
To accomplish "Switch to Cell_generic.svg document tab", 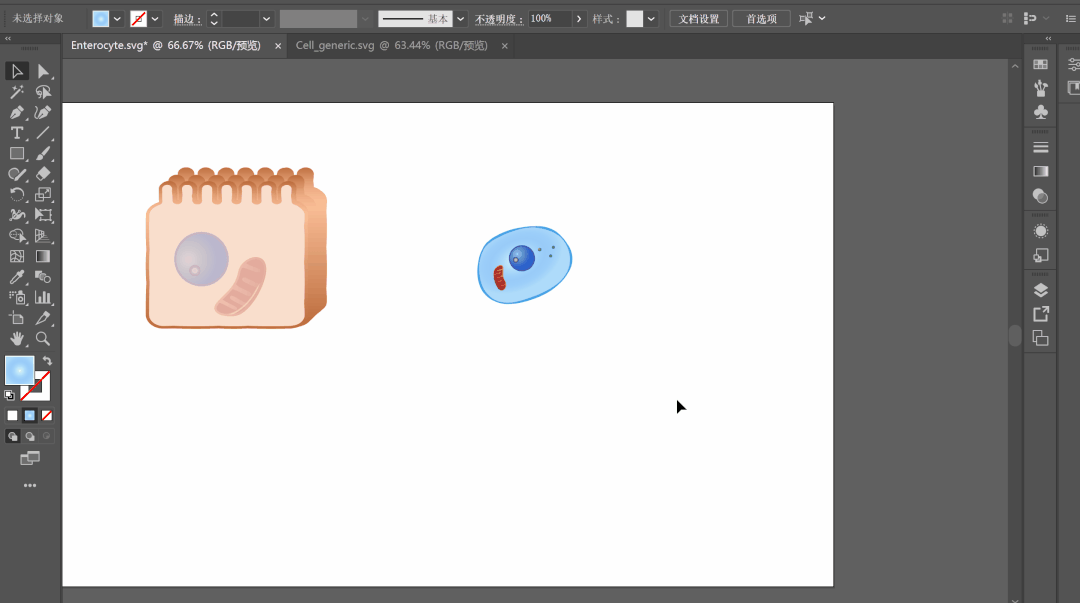I will point(391,46).
